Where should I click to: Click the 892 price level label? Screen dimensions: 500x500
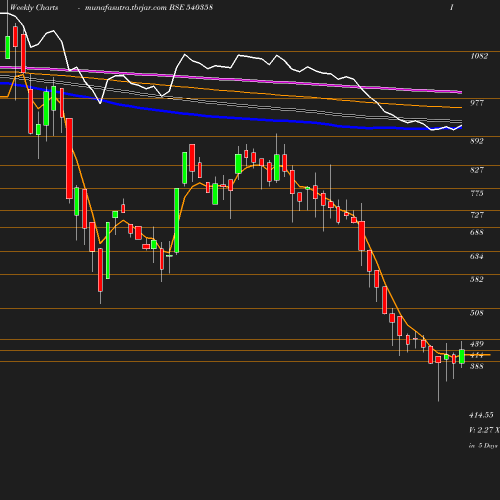[x=477, y=141]
